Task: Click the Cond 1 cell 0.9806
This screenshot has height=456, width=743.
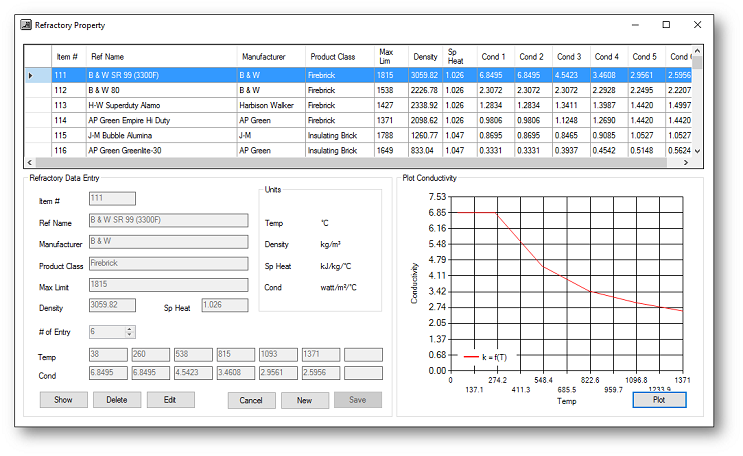Action: (495, 120)
